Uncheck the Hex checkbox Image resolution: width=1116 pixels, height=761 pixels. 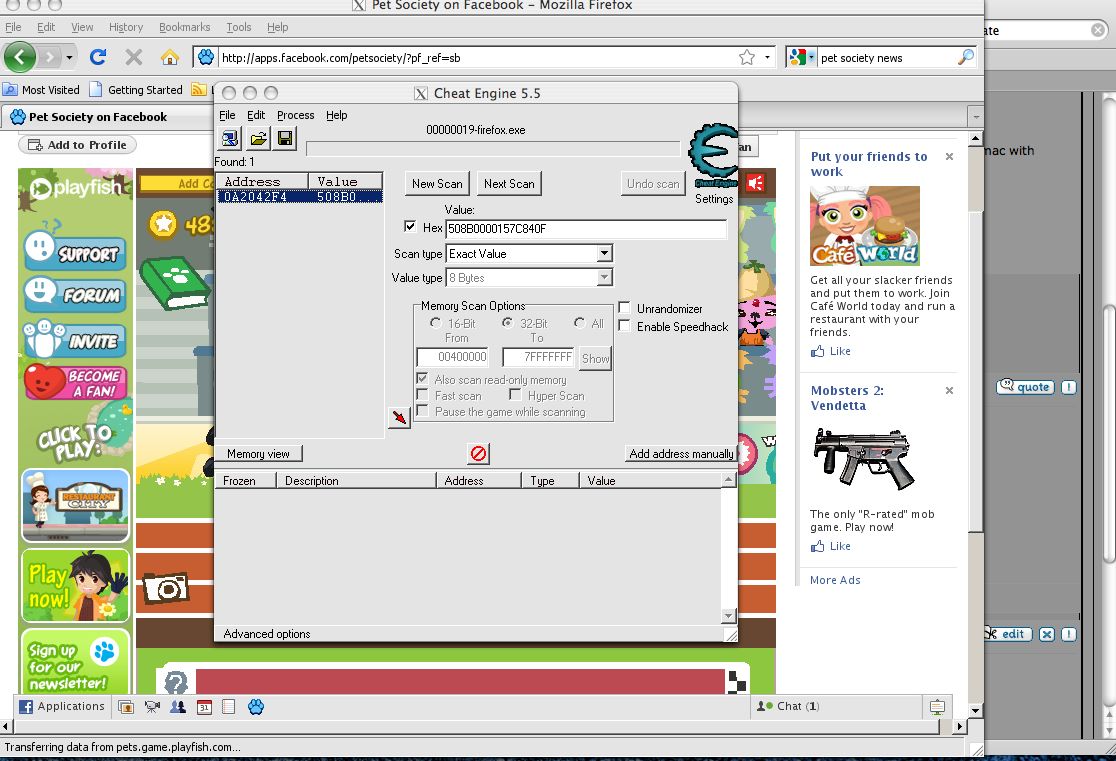409,226
